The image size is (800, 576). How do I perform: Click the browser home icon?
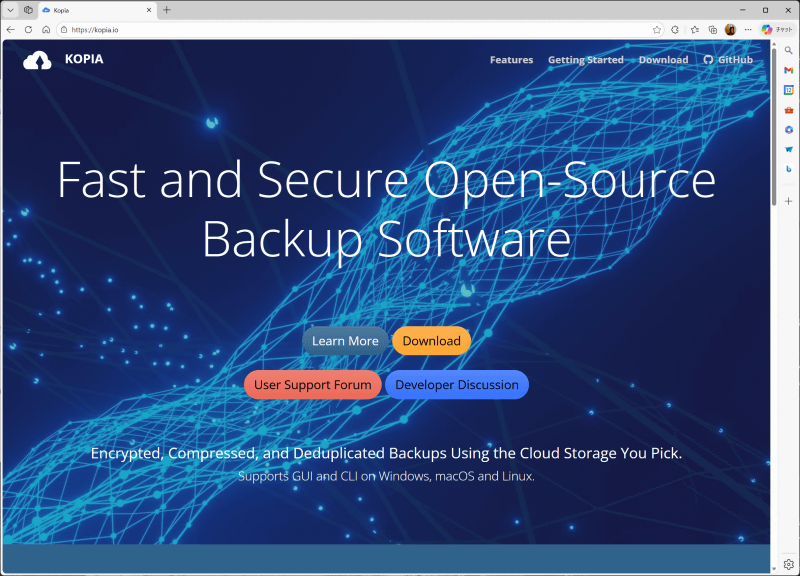click(46, 30)
